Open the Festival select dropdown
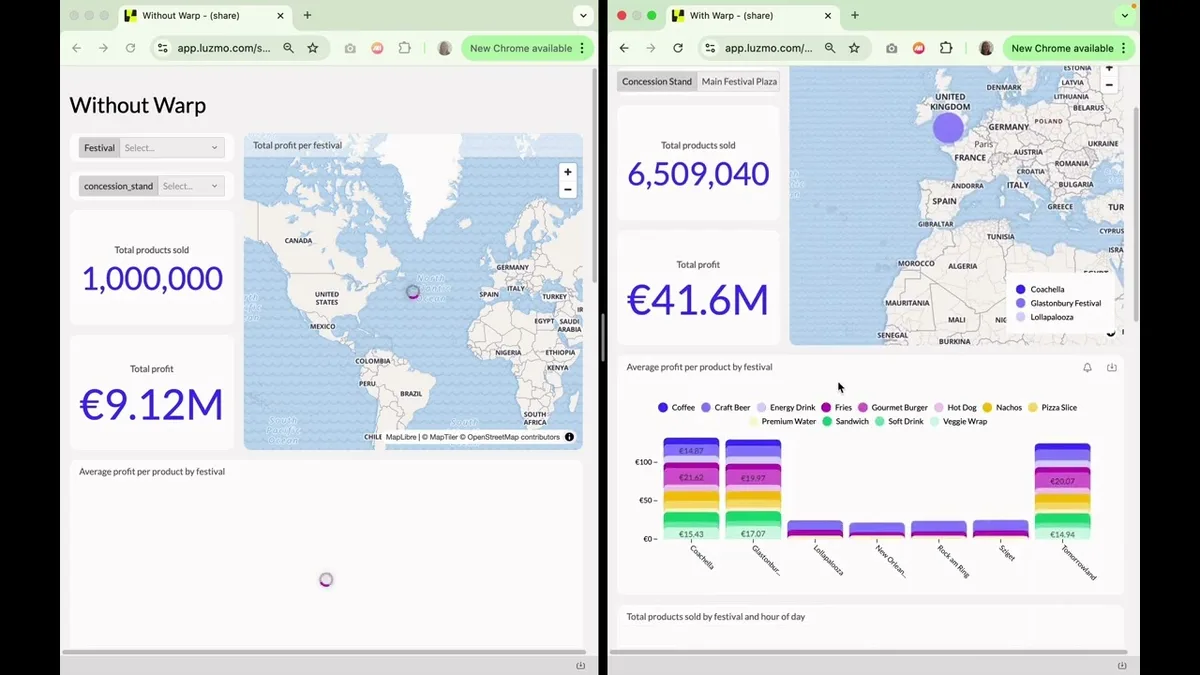The height and width of the screenshot is (675, 1200). pos(172,148)
